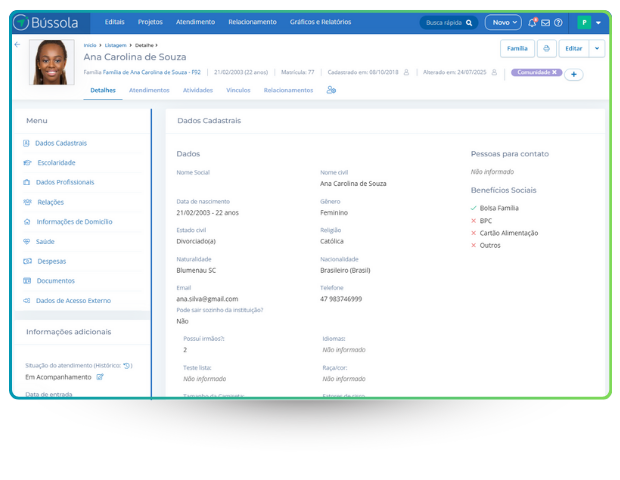
Task: Switch to the Detalhes tab
Action: pos(103,90)
